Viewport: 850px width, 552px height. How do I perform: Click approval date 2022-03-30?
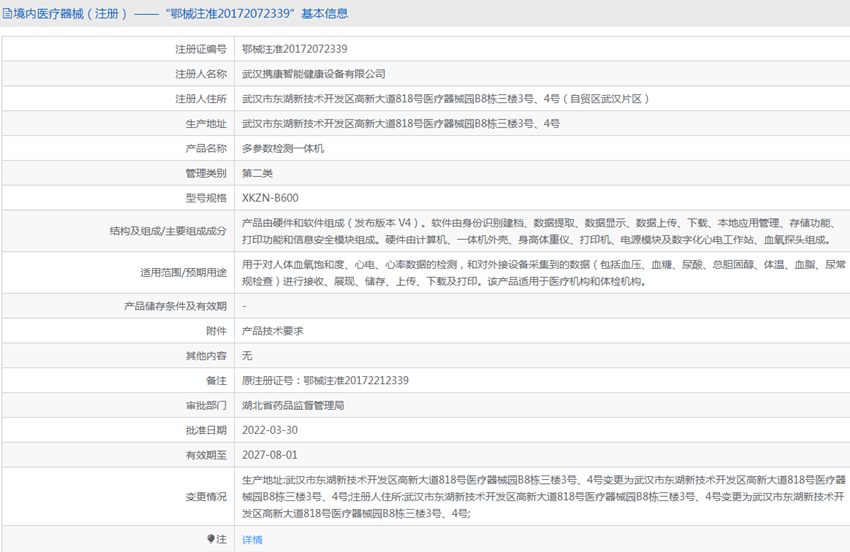coord(270,430)
